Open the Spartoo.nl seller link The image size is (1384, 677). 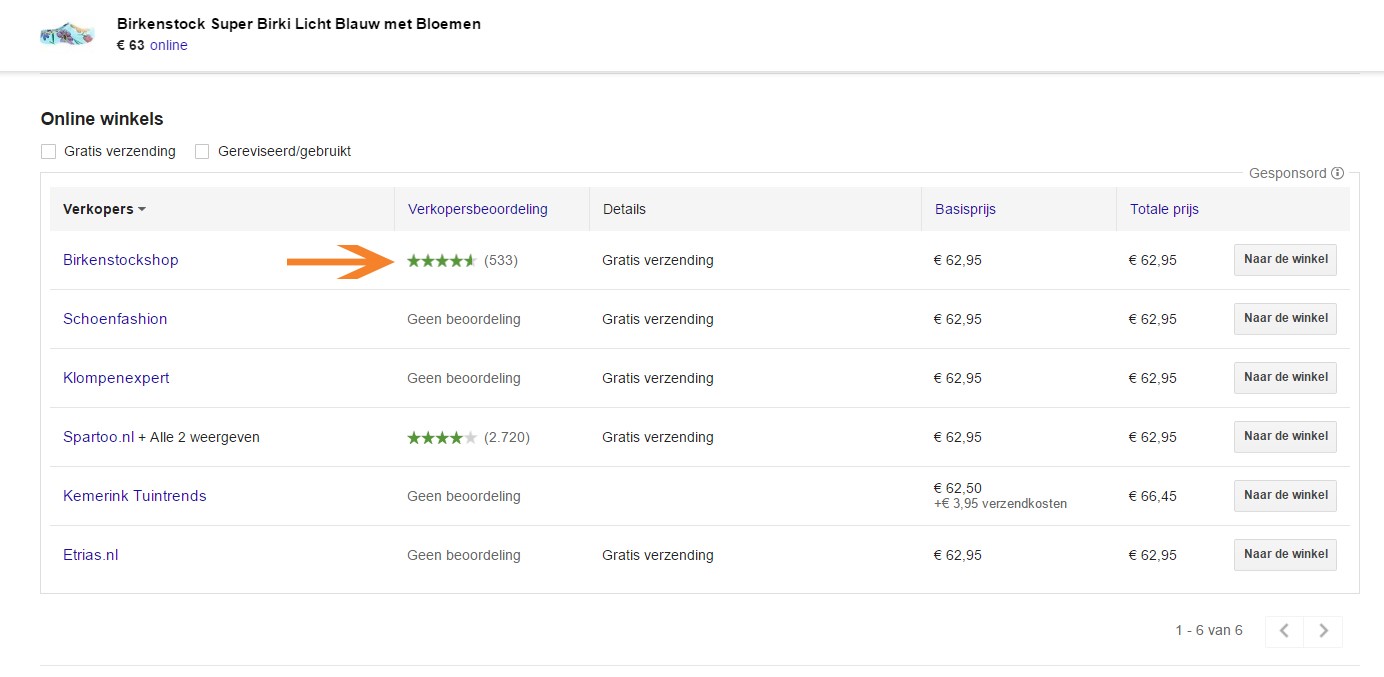tap(98, 437)
